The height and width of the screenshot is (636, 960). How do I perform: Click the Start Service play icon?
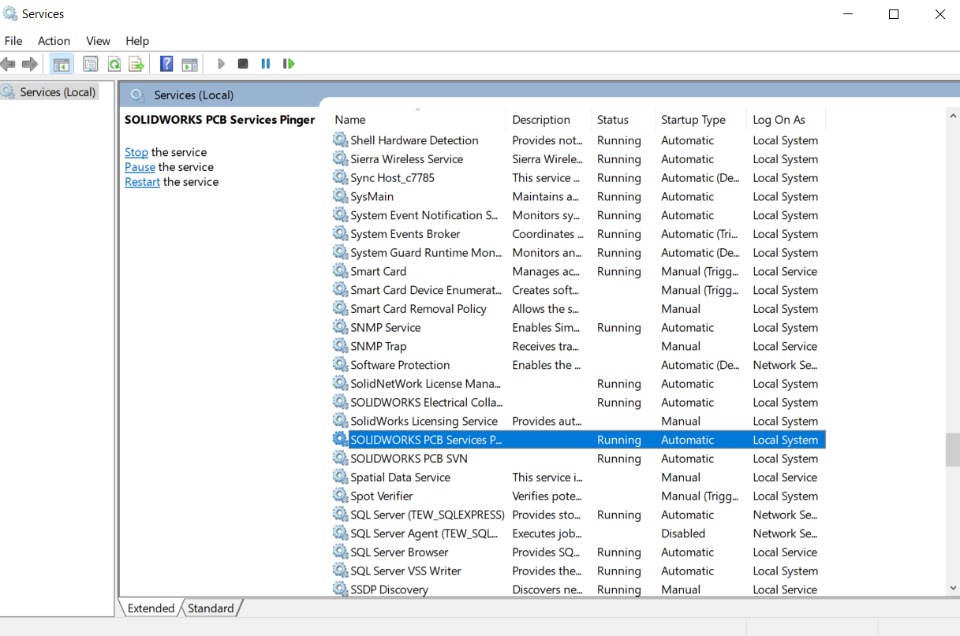pos(221,64)
